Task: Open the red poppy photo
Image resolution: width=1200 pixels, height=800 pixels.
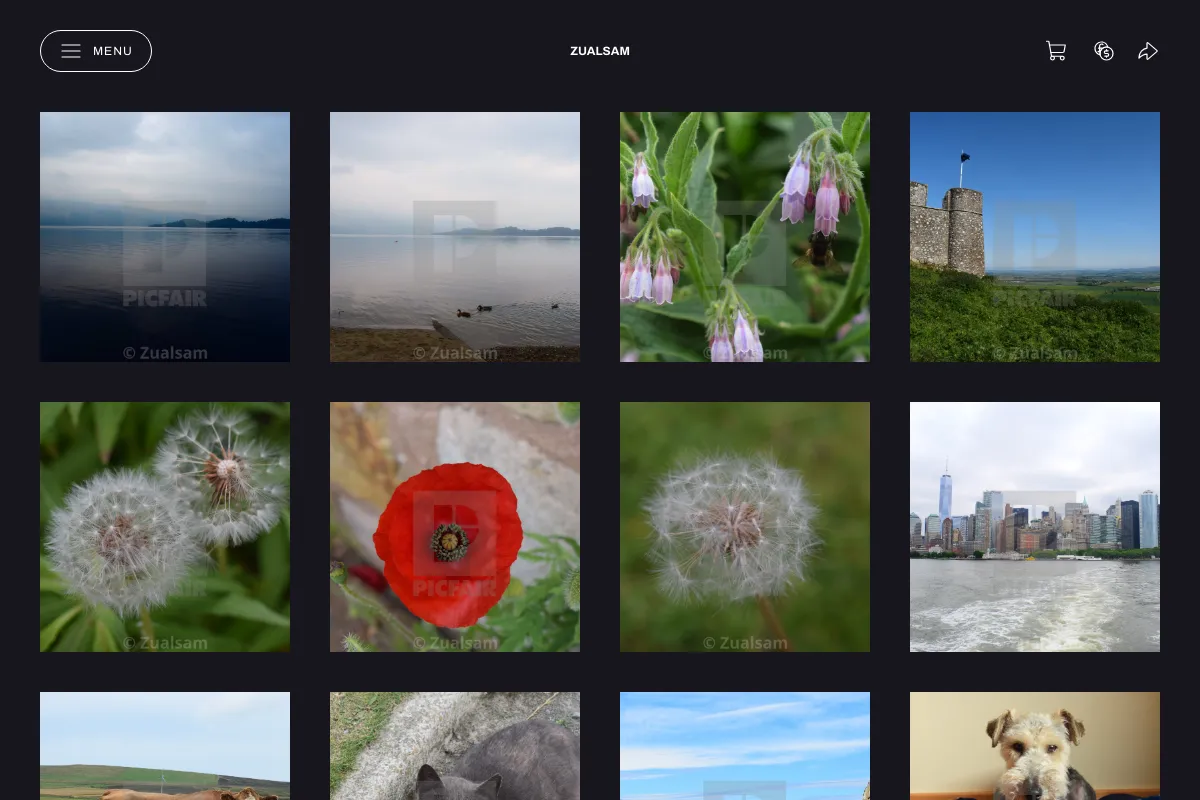Action: click(x=455, y=527)
